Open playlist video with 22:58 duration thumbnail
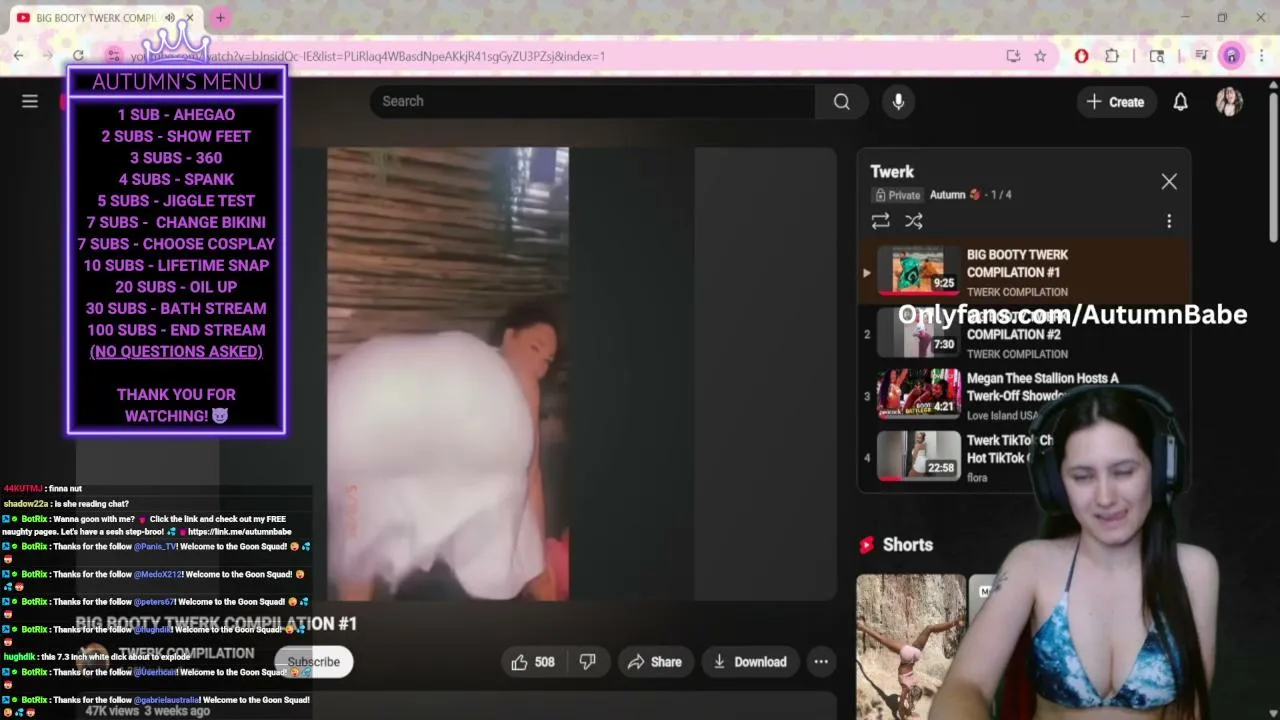 [x=918, y=457]
